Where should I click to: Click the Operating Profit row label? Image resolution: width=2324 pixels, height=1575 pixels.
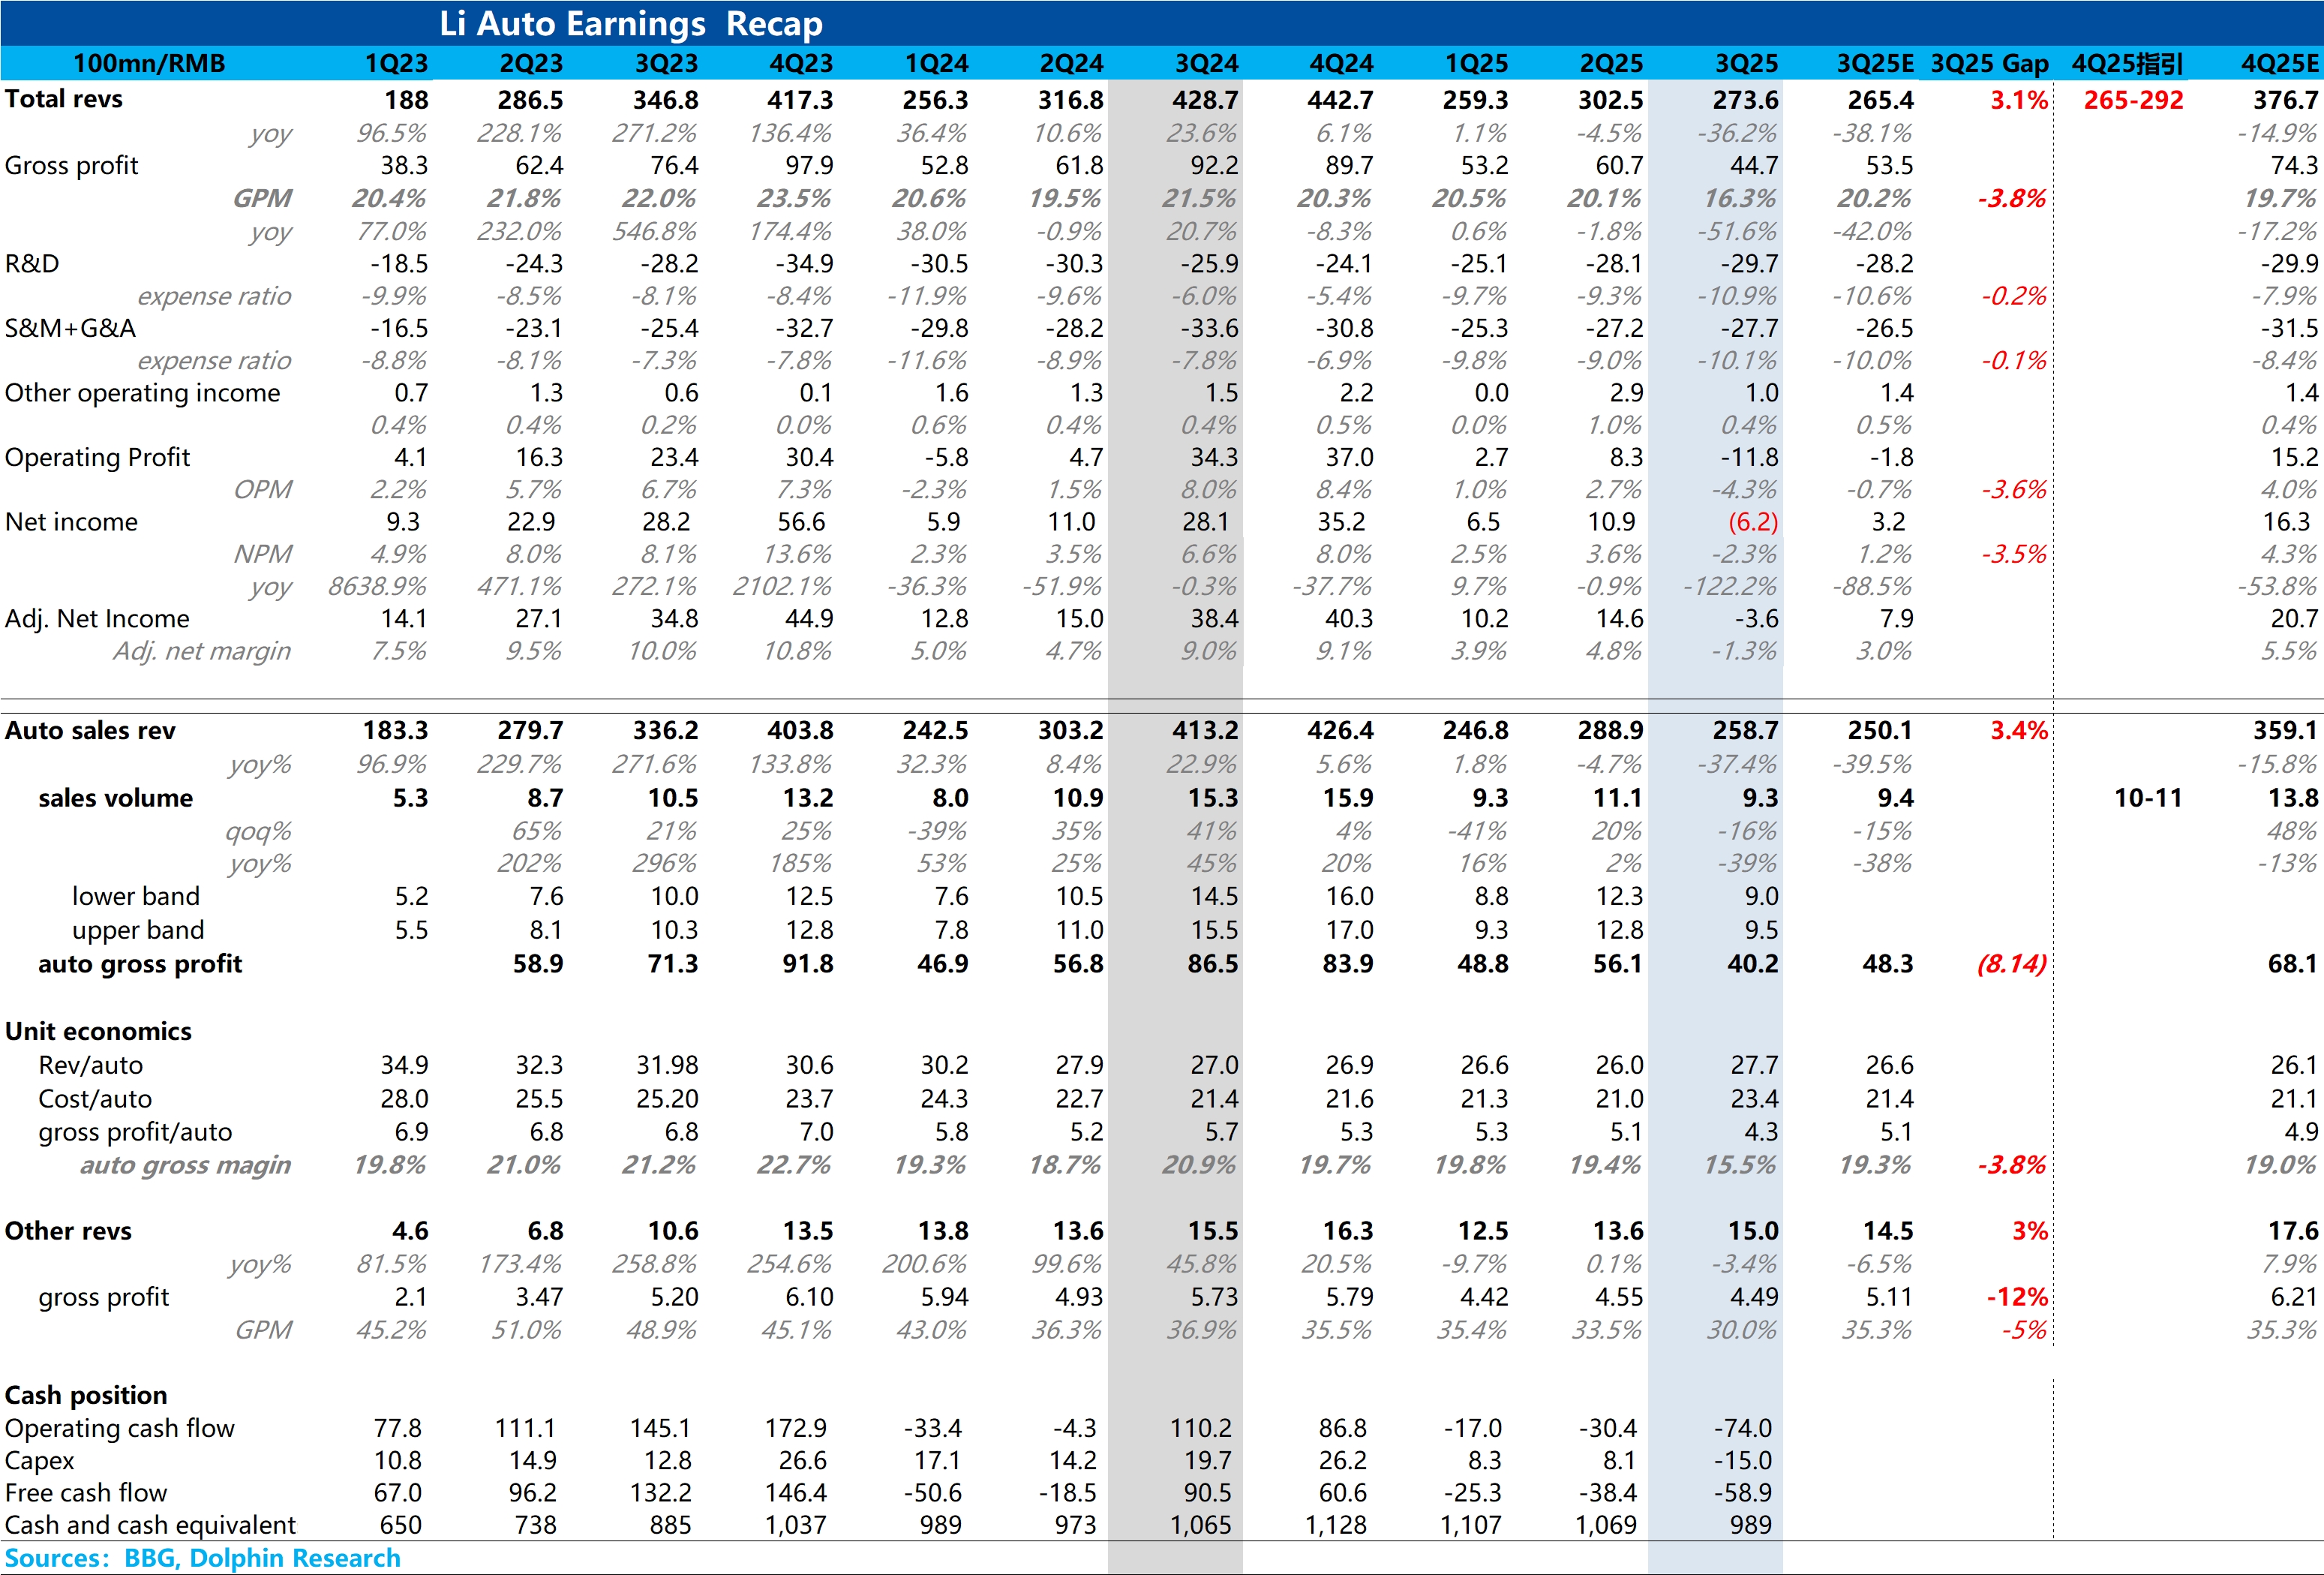point(97,457)
